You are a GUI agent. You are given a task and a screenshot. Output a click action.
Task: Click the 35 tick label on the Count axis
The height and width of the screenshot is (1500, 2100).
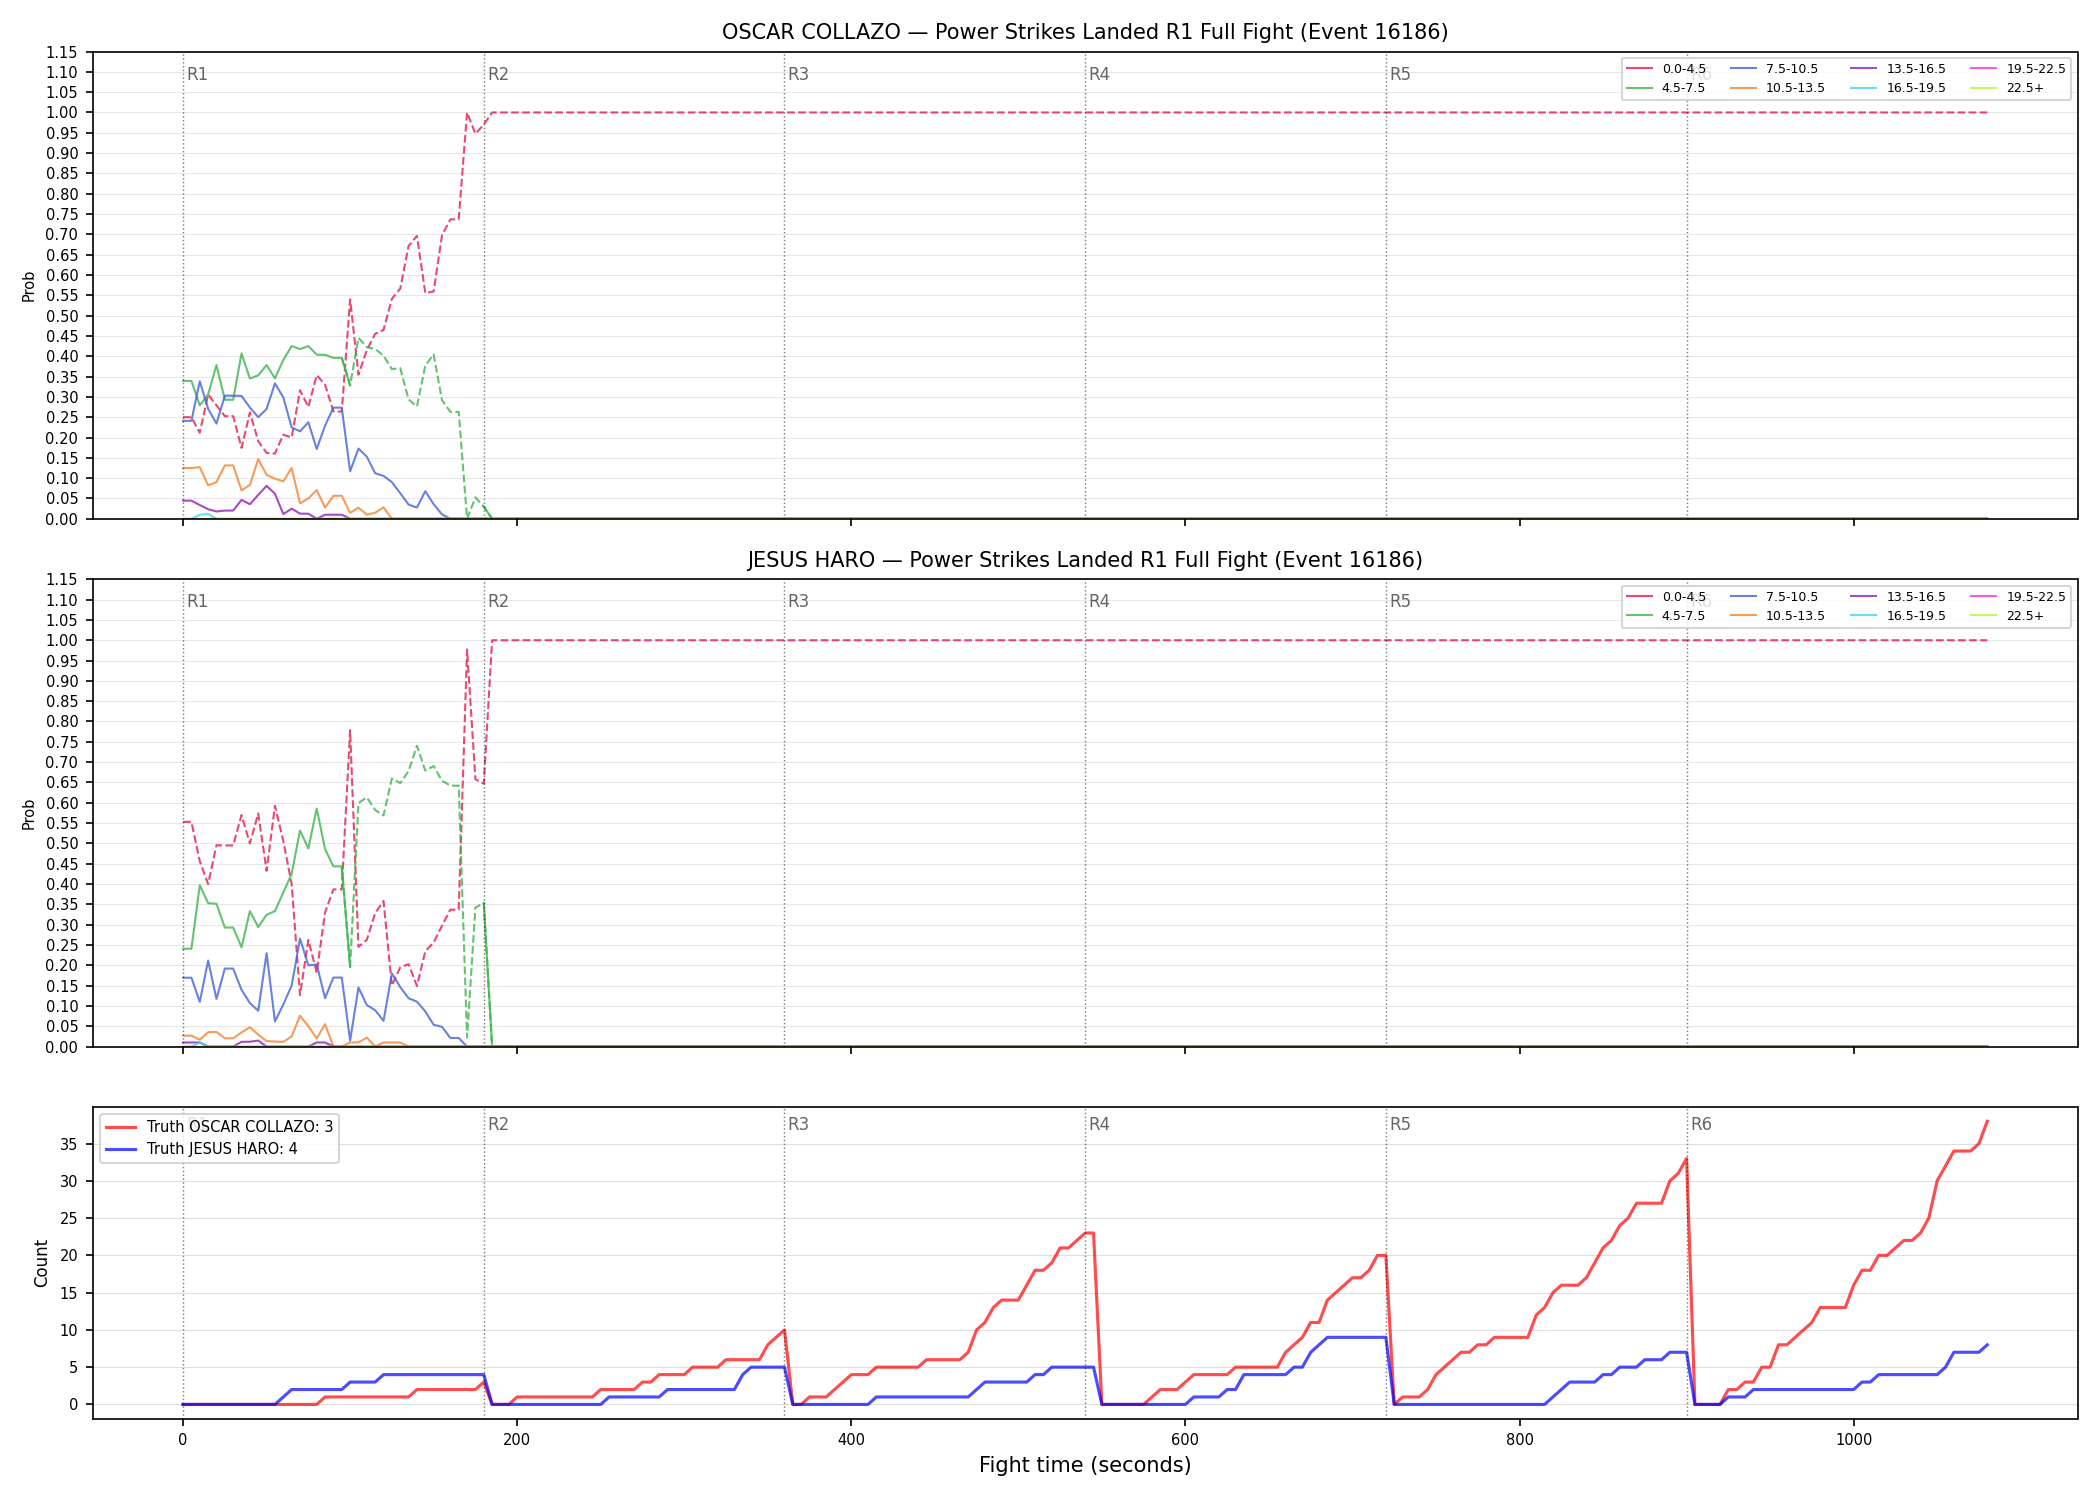click(69, 1144)
